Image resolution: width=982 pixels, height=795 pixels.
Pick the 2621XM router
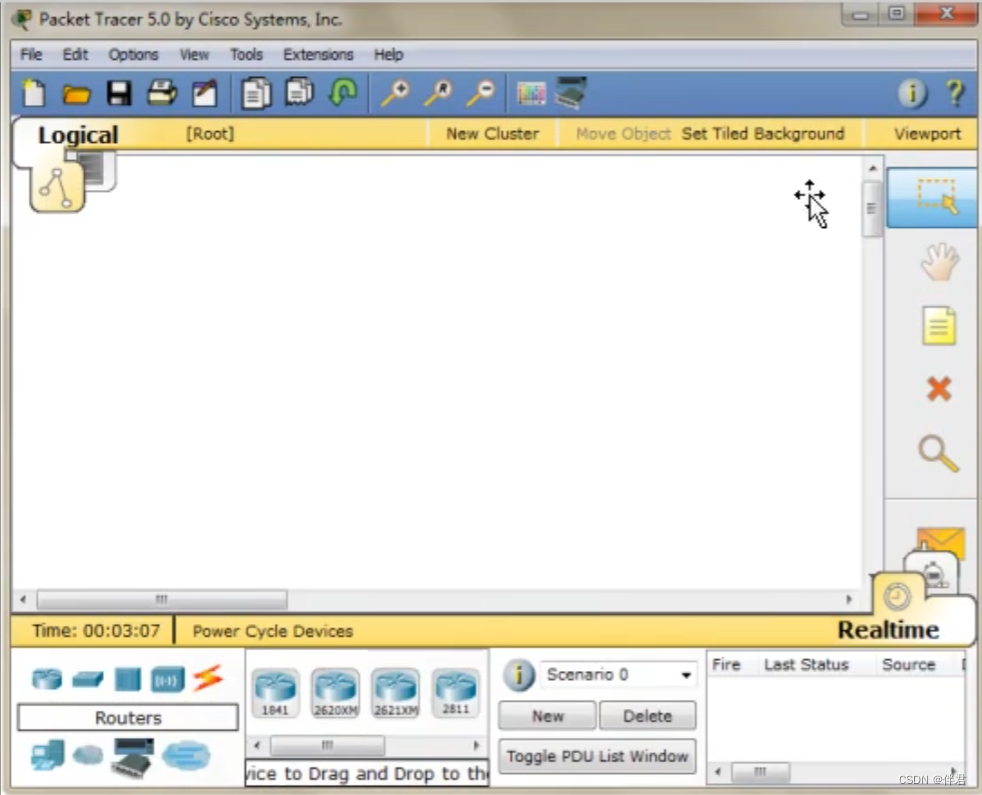click(395, 692)
